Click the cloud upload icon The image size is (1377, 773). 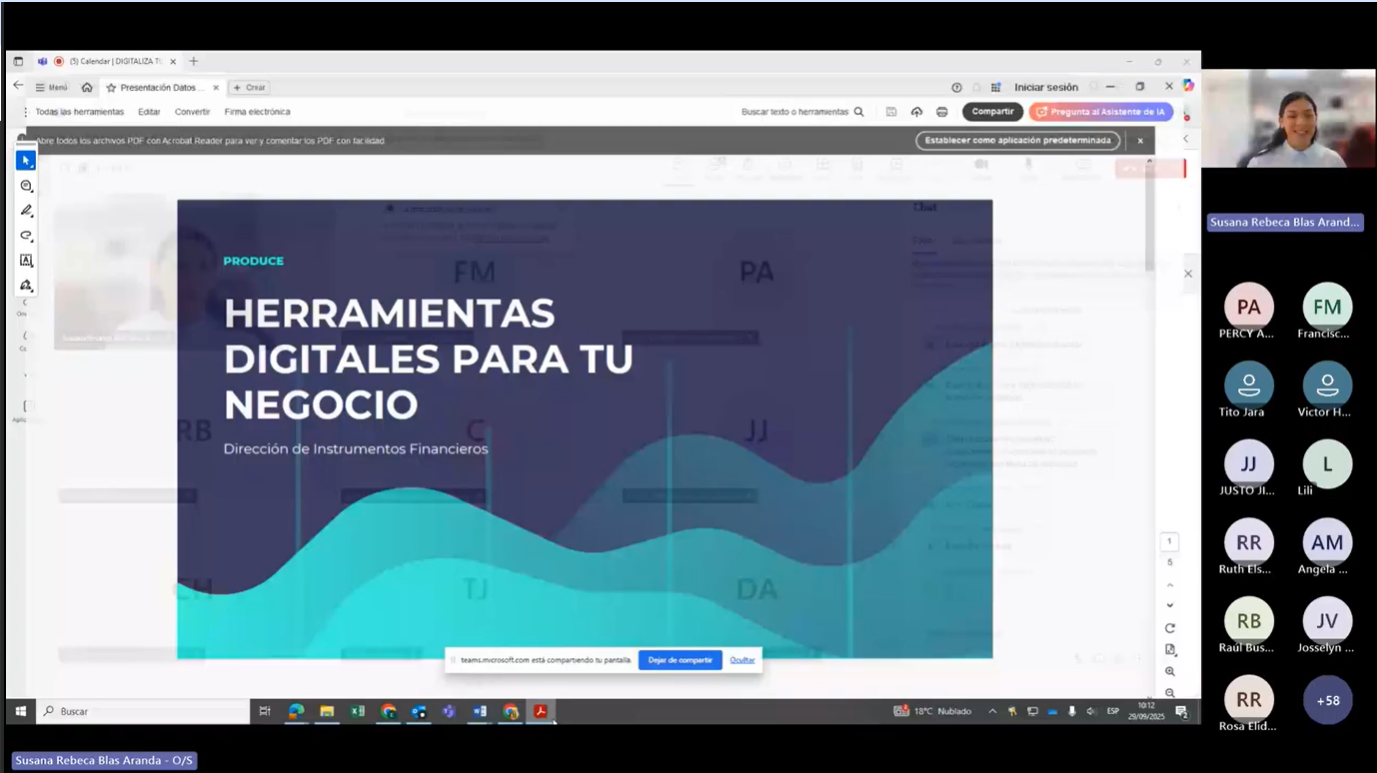(x=916, y=112)
